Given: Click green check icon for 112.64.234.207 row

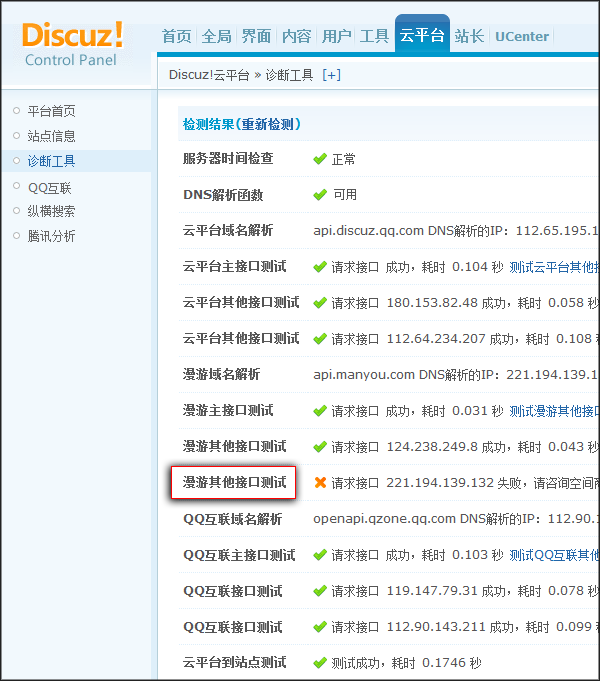Looking at the screenshot, I should 320,339.
